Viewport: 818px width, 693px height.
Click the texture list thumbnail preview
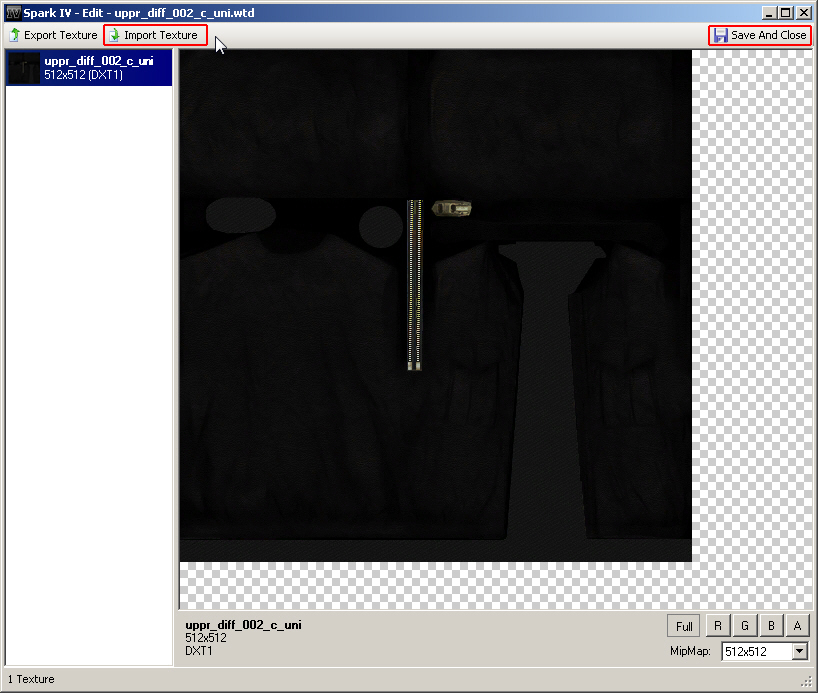23,68
